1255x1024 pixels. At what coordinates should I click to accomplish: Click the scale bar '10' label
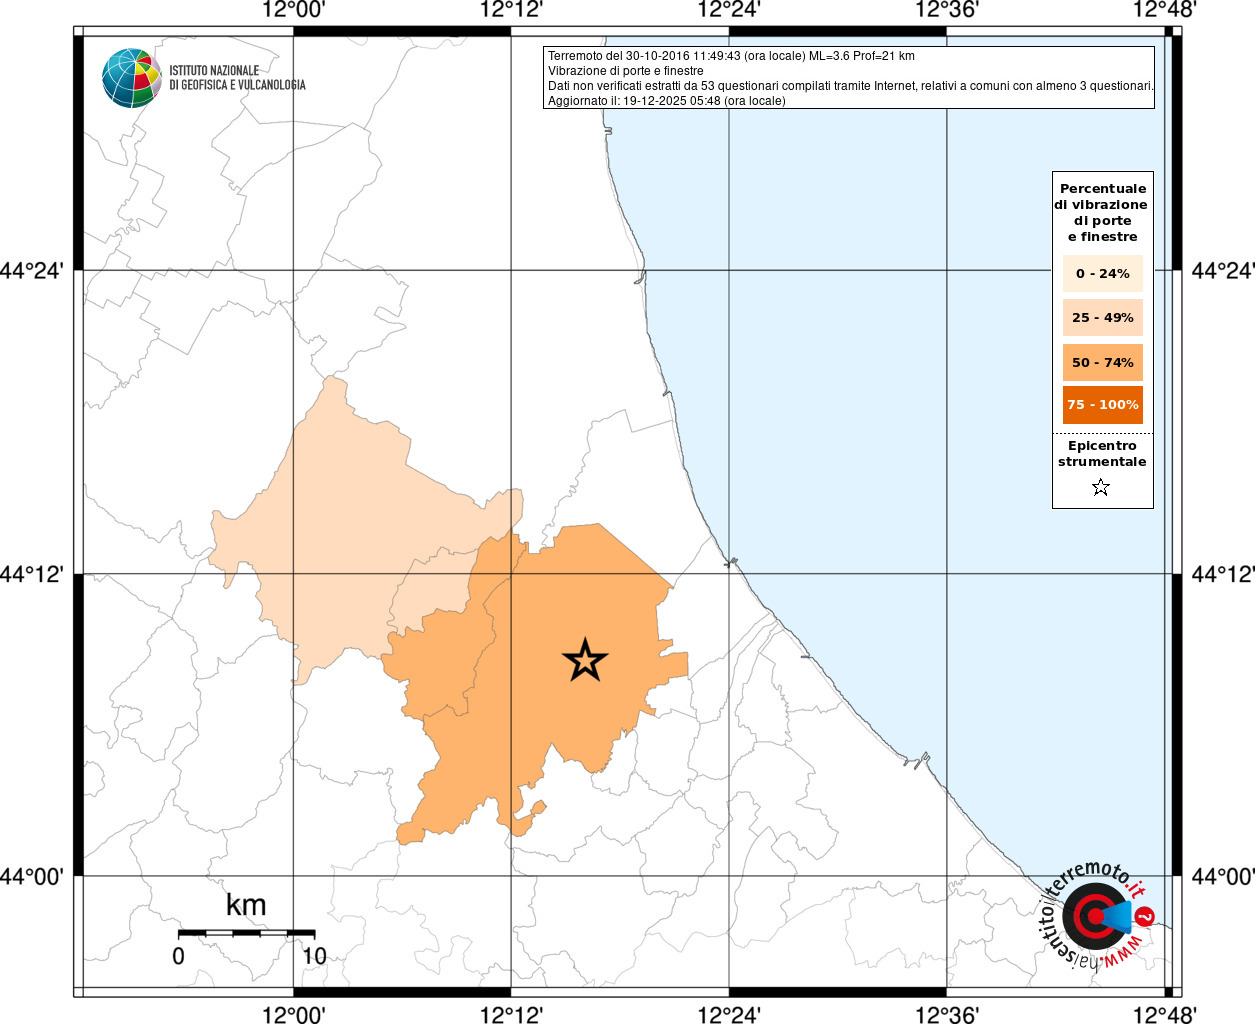tap(314, 956)
